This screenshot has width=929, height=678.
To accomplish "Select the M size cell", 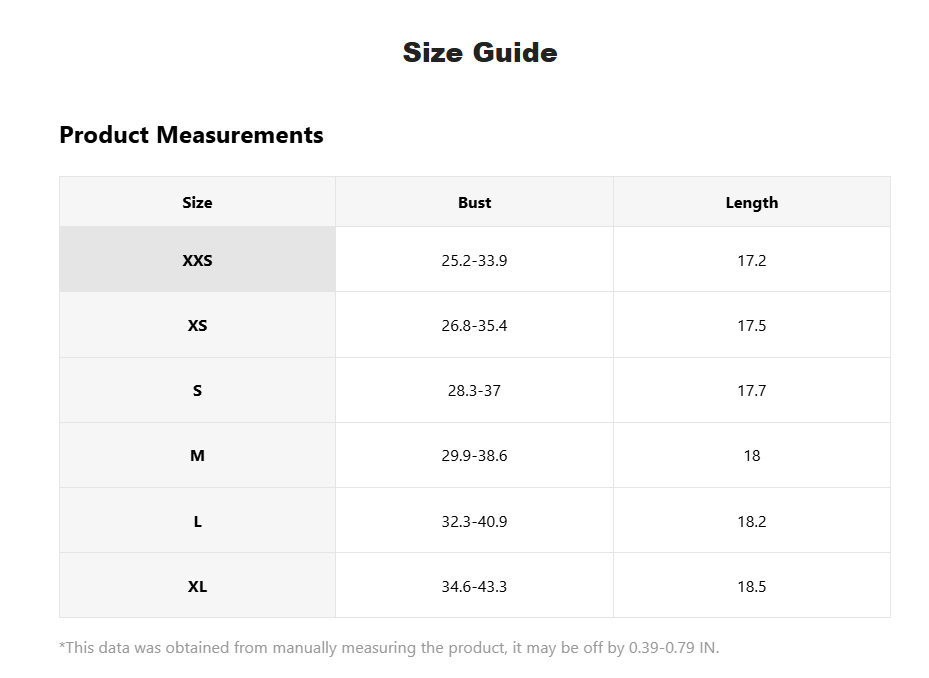I will pyautogui.click(x=197, y=455).
